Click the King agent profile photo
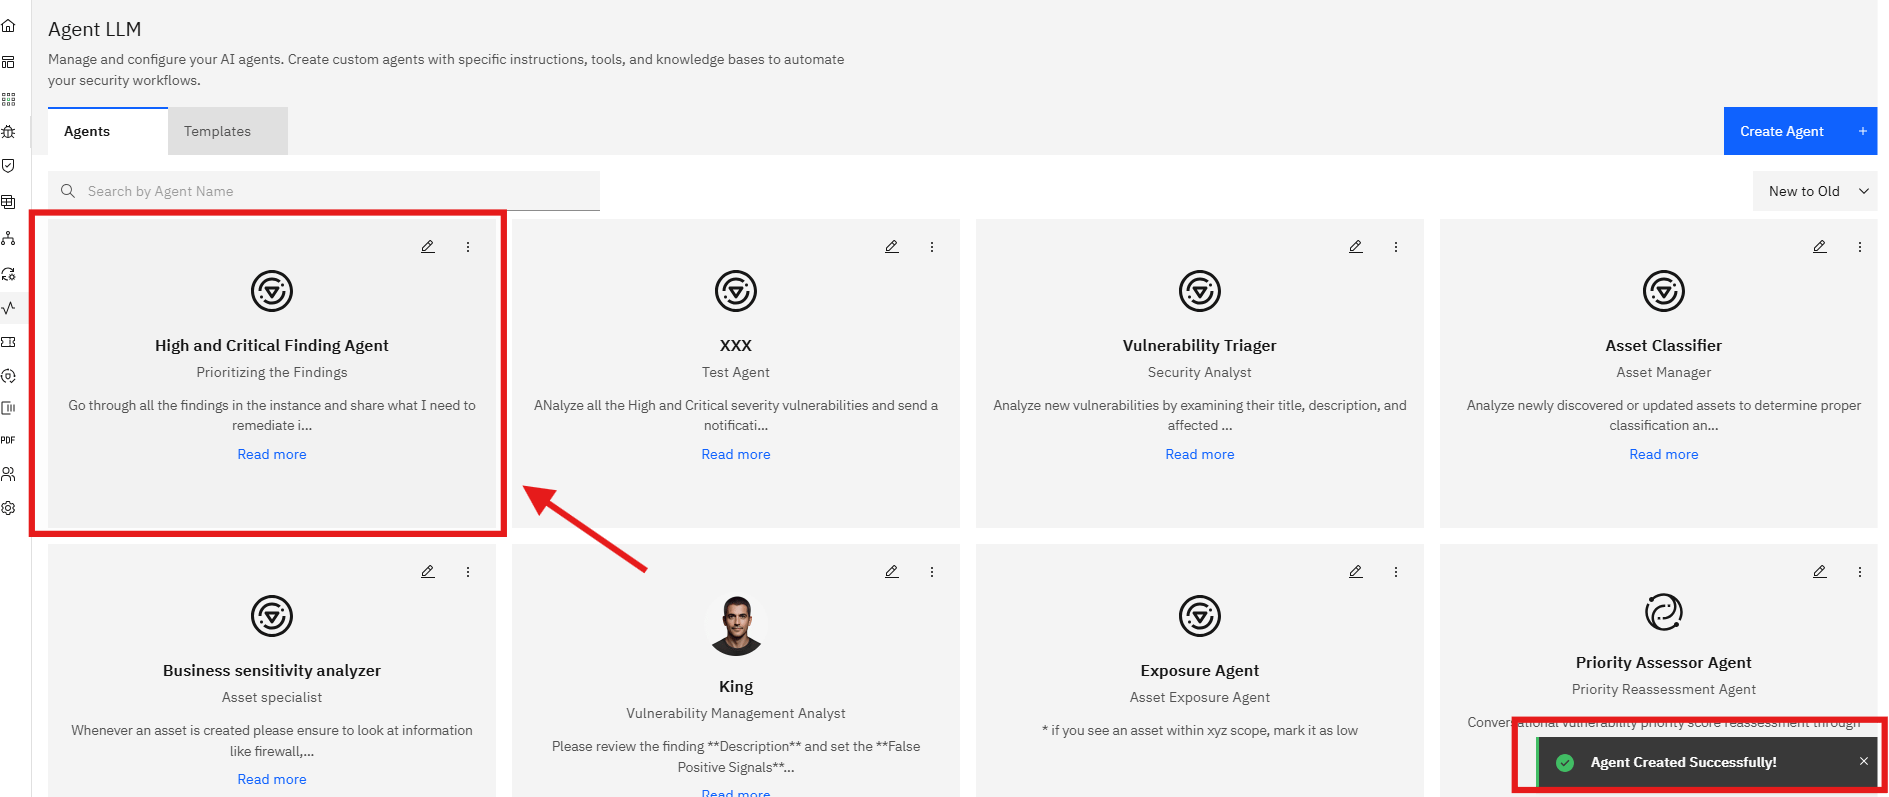1889x797 pixels. tap(736, 625)
